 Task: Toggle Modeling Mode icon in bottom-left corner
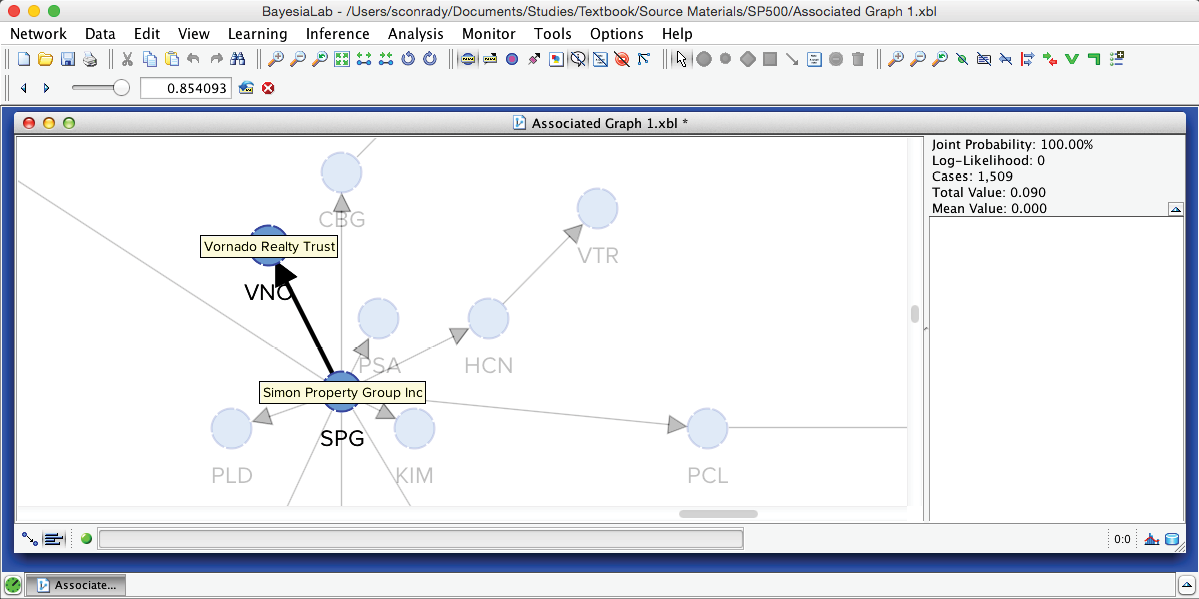(30, 539)
